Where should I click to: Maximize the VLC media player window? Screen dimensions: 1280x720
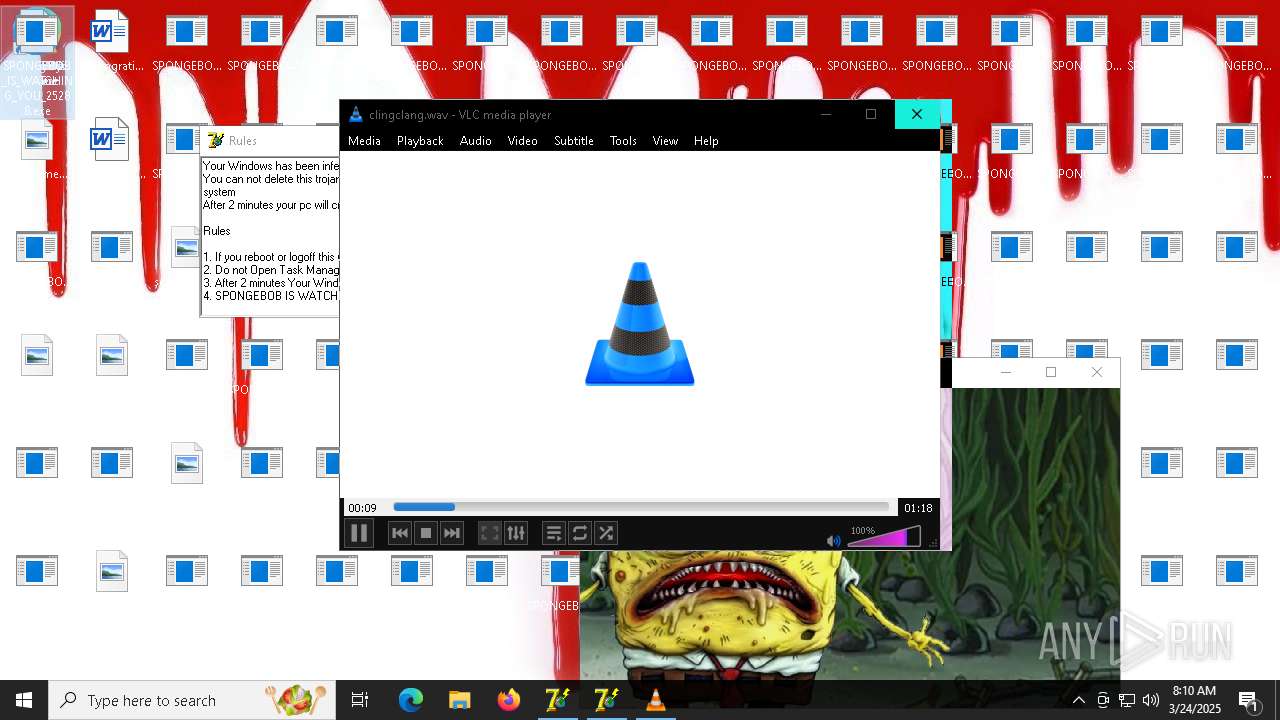click(x=871, y=114)
